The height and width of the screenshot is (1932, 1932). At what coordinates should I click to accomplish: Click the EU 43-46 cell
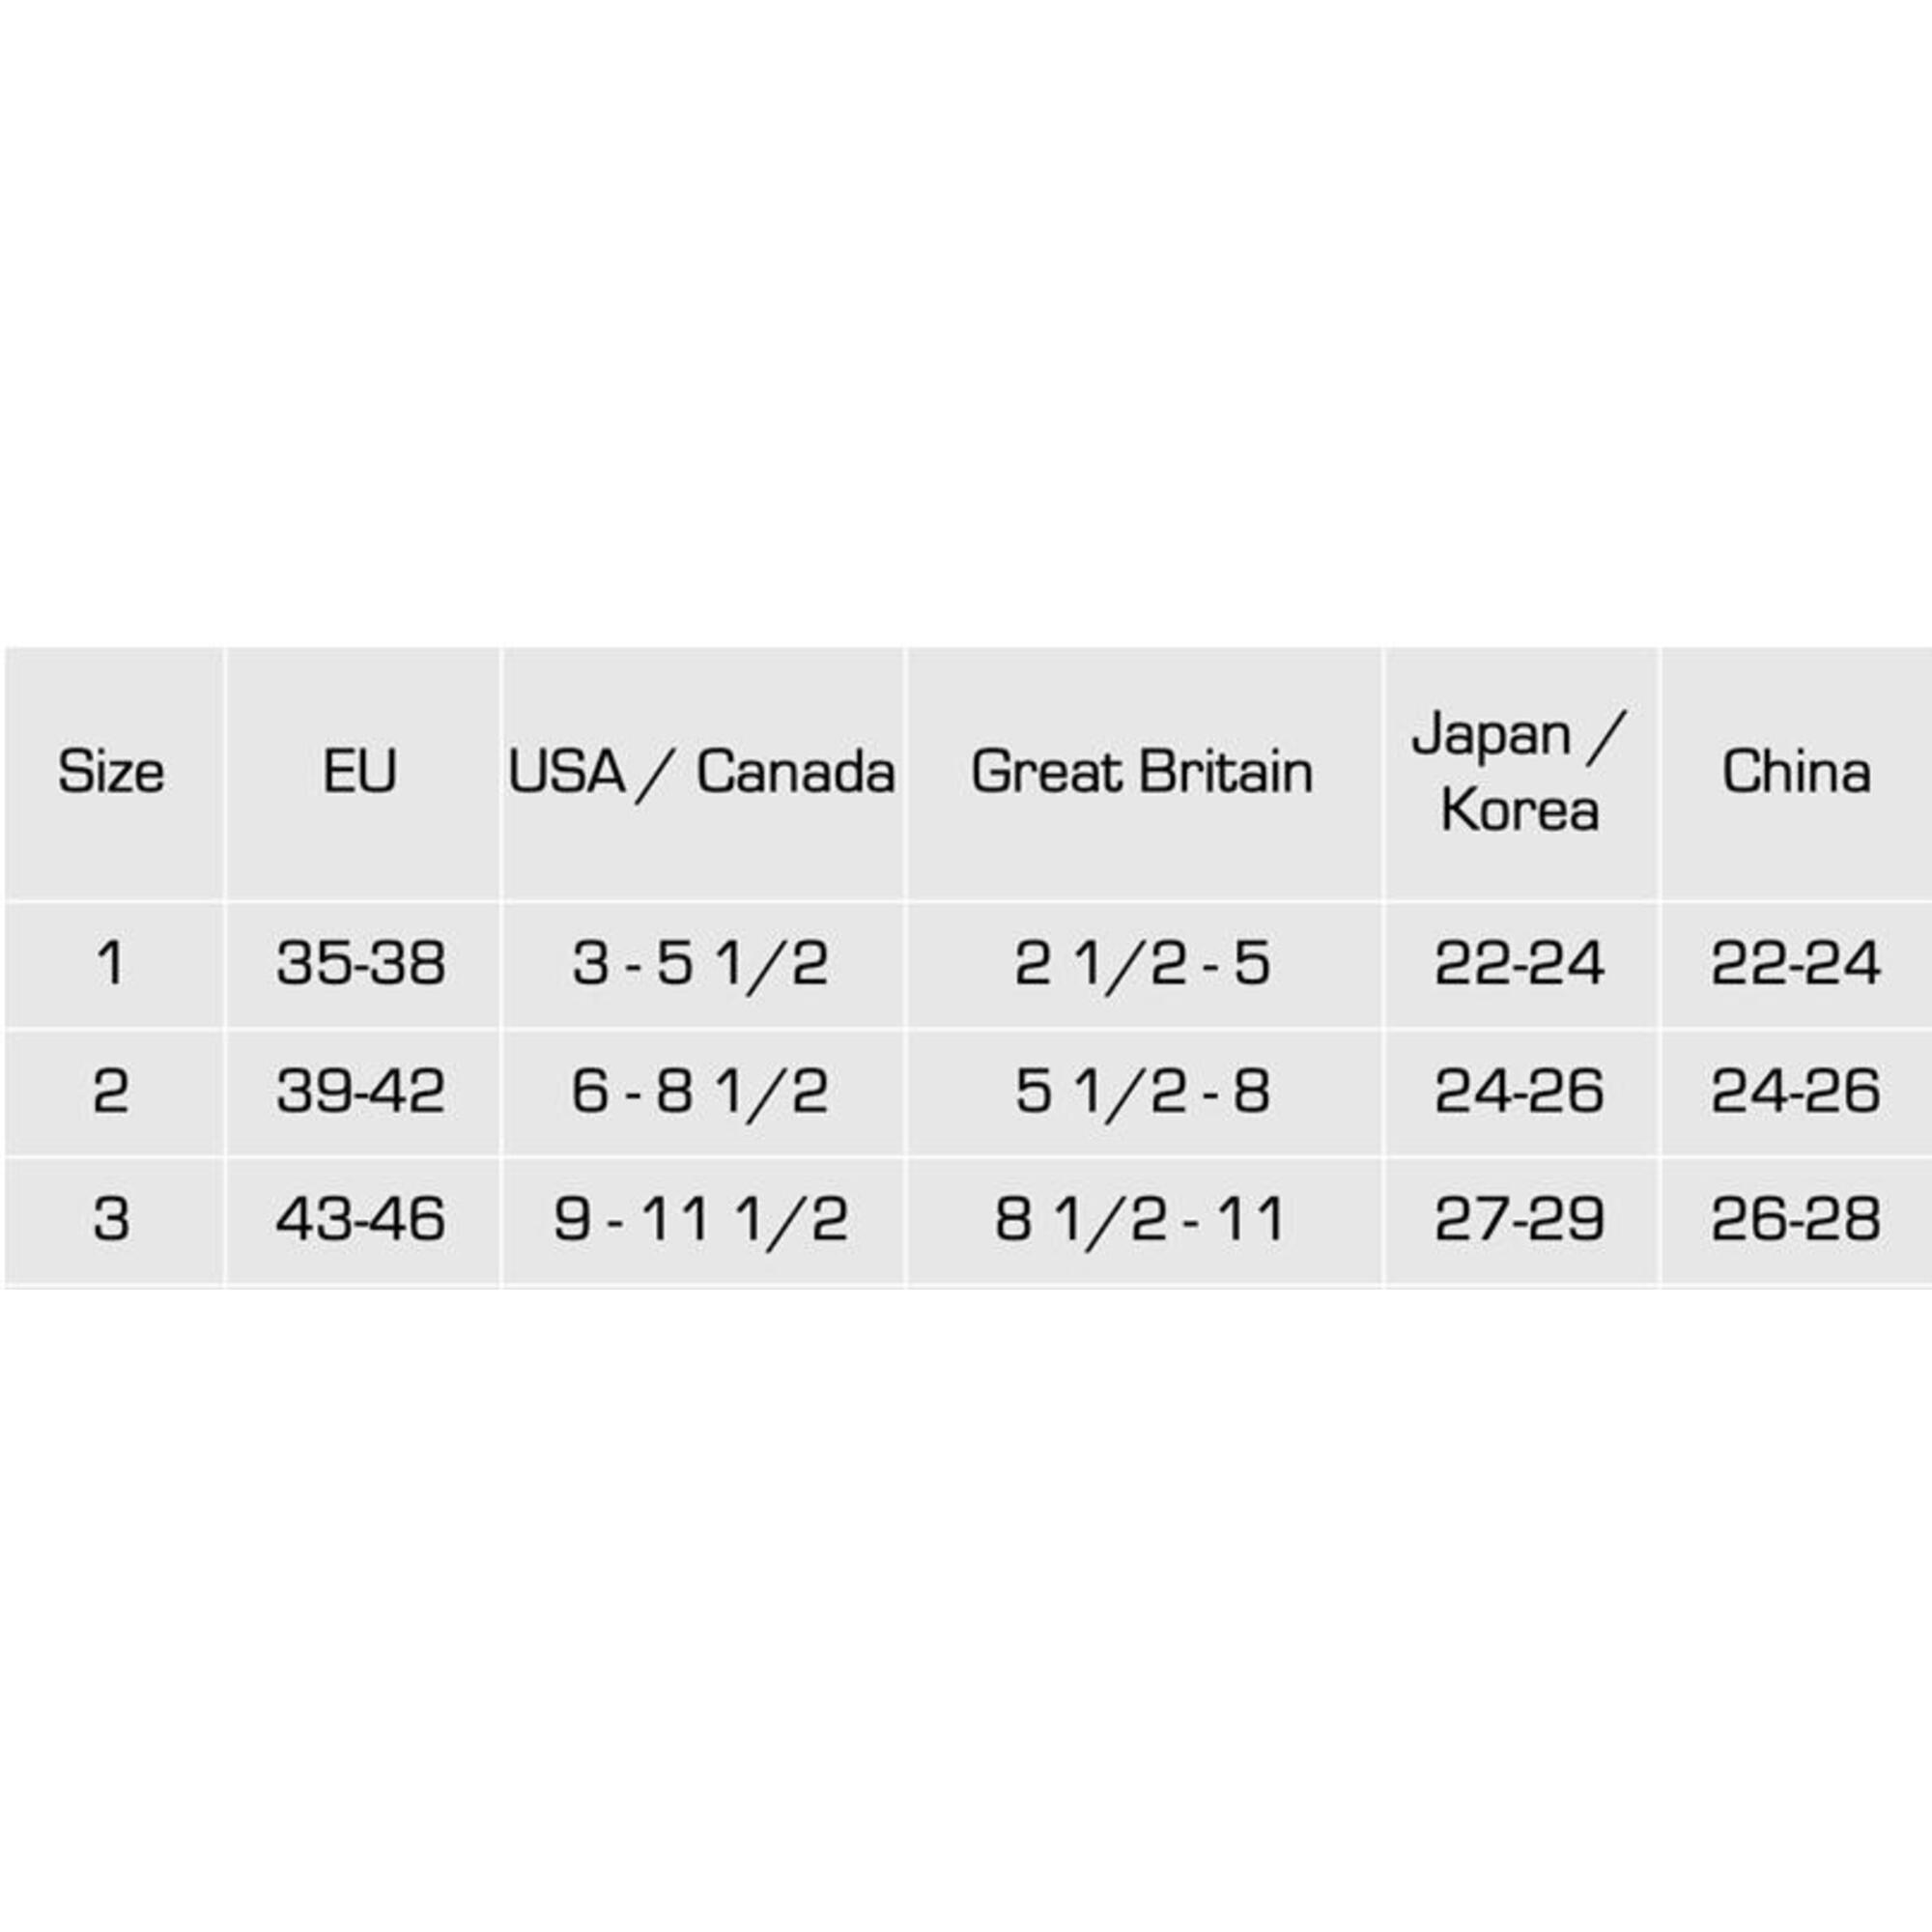[x=360, y=1219]
